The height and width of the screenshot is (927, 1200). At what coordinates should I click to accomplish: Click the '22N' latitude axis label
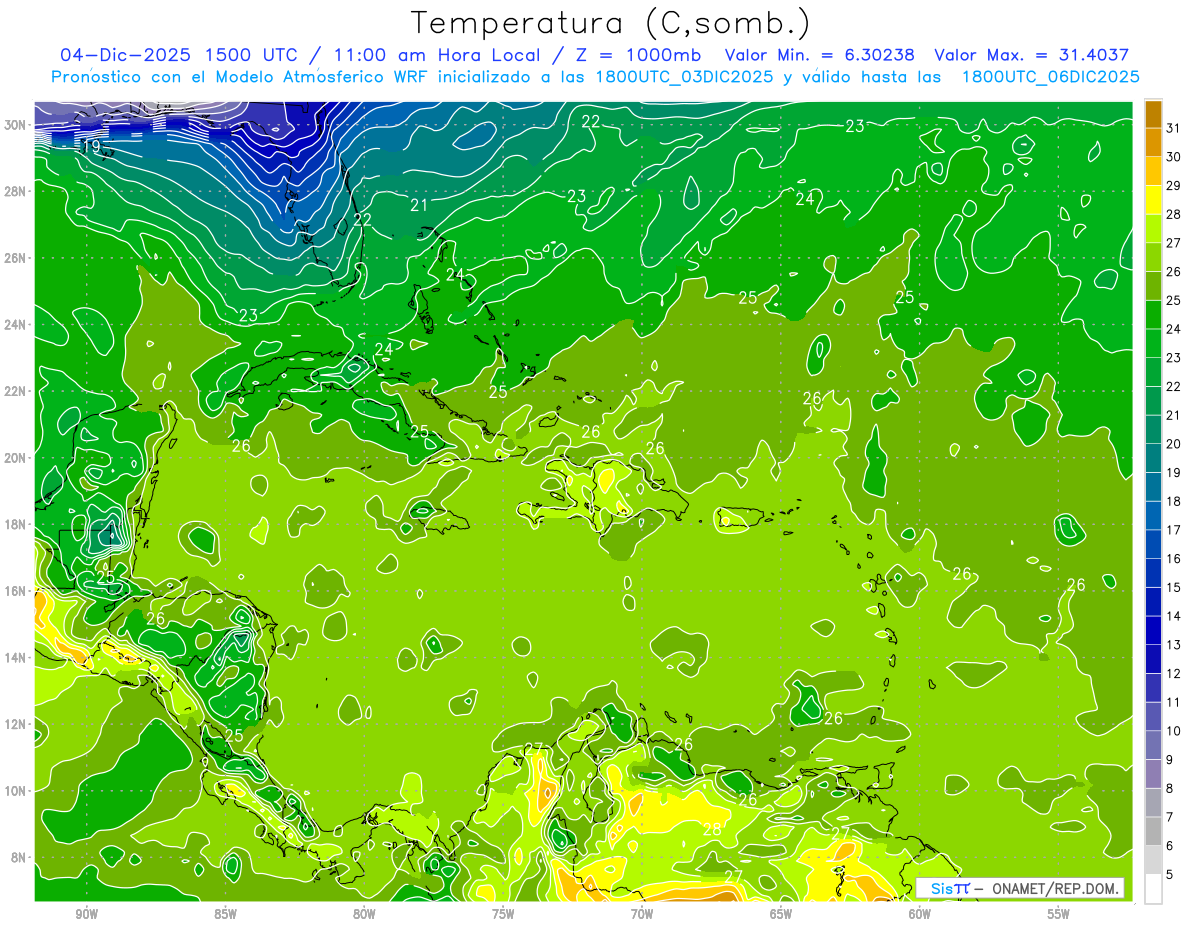(14, 391)
